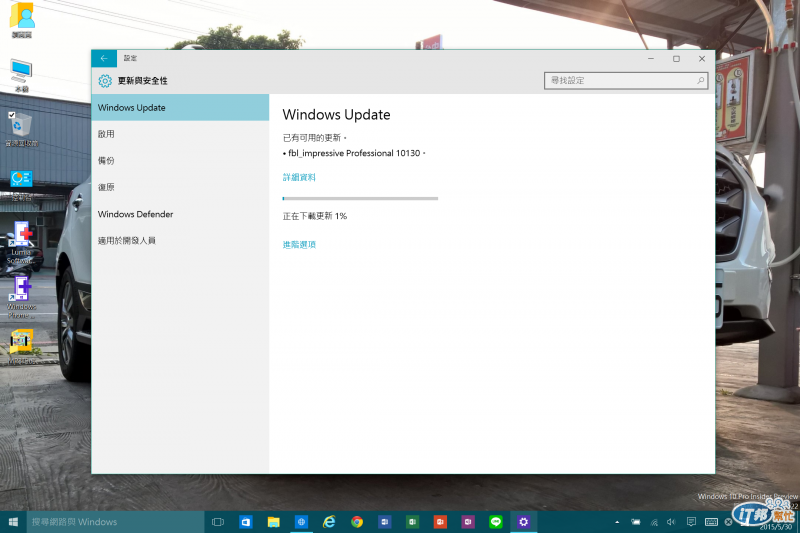
Task: Toggle the Recycle Bin icon selection checkbox
Action: [x=12, y=115]
